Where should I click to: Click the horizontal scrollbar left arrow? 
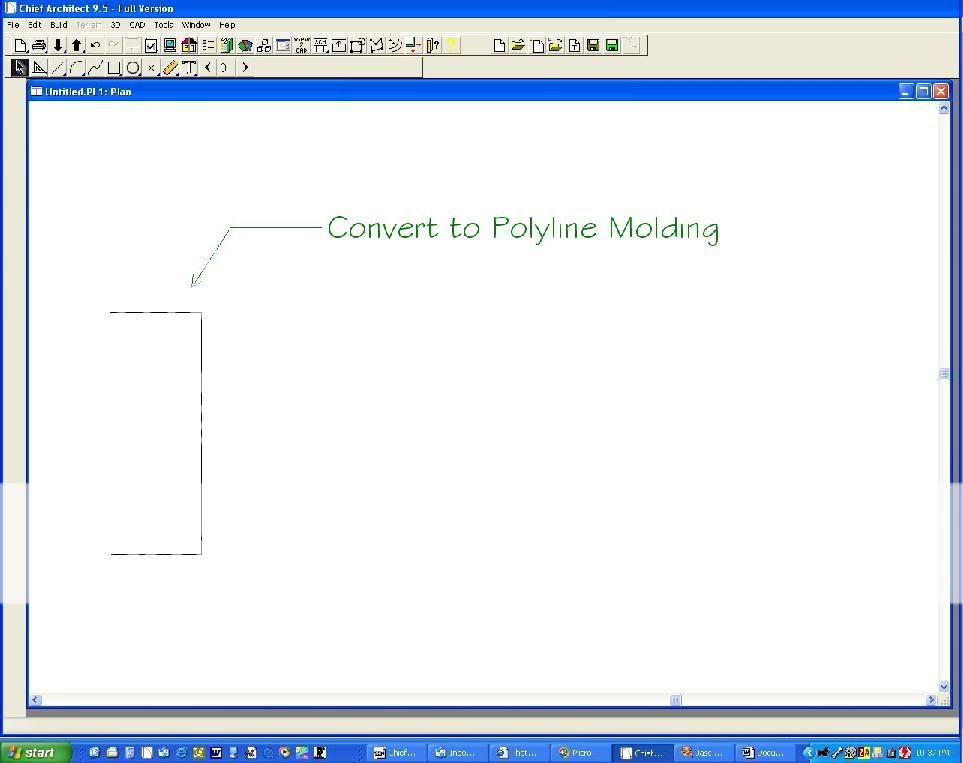[35, 700]
